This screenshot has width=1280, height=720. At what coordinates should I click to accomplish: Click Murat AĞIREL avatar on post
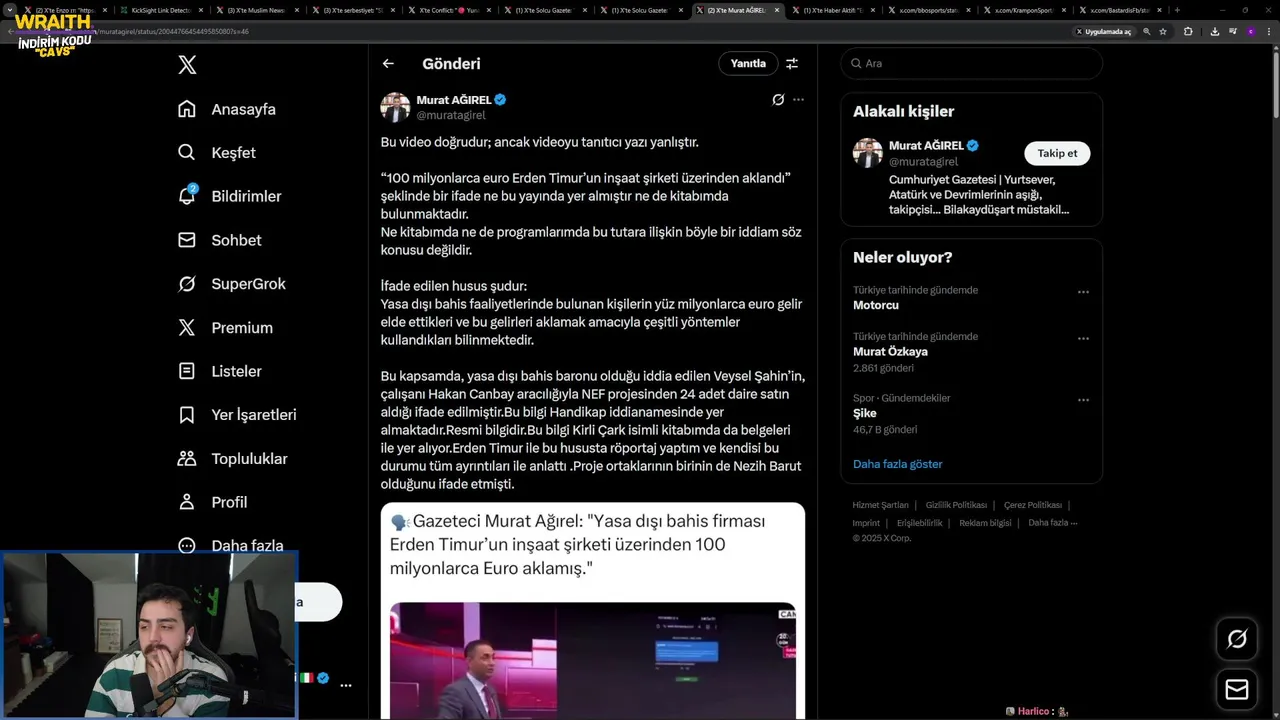[x=395, y=107]
